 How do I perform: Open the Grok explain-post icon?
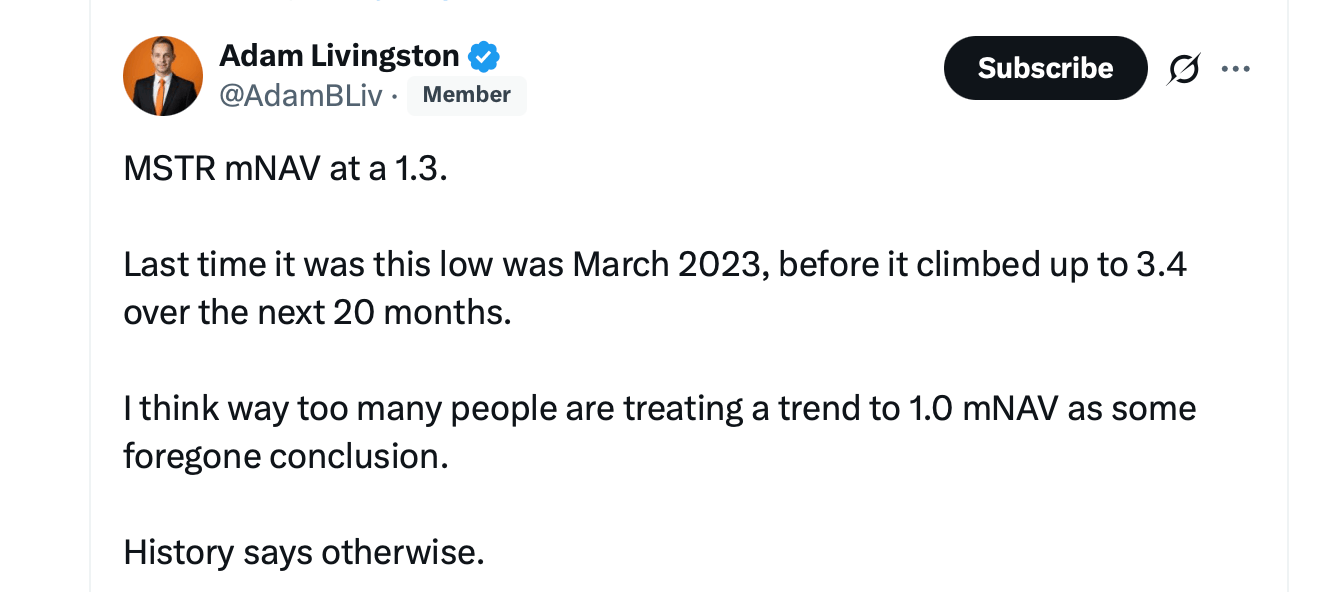pyautogui.click(x=1186, y=69)
